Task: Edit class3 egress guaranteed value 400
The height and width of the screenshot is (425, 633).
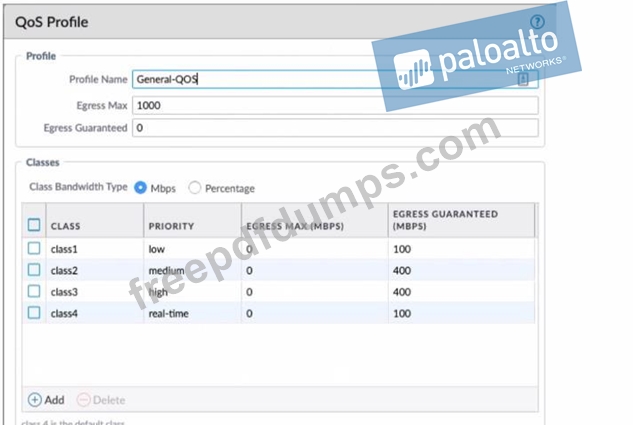Action: point(458,291)
